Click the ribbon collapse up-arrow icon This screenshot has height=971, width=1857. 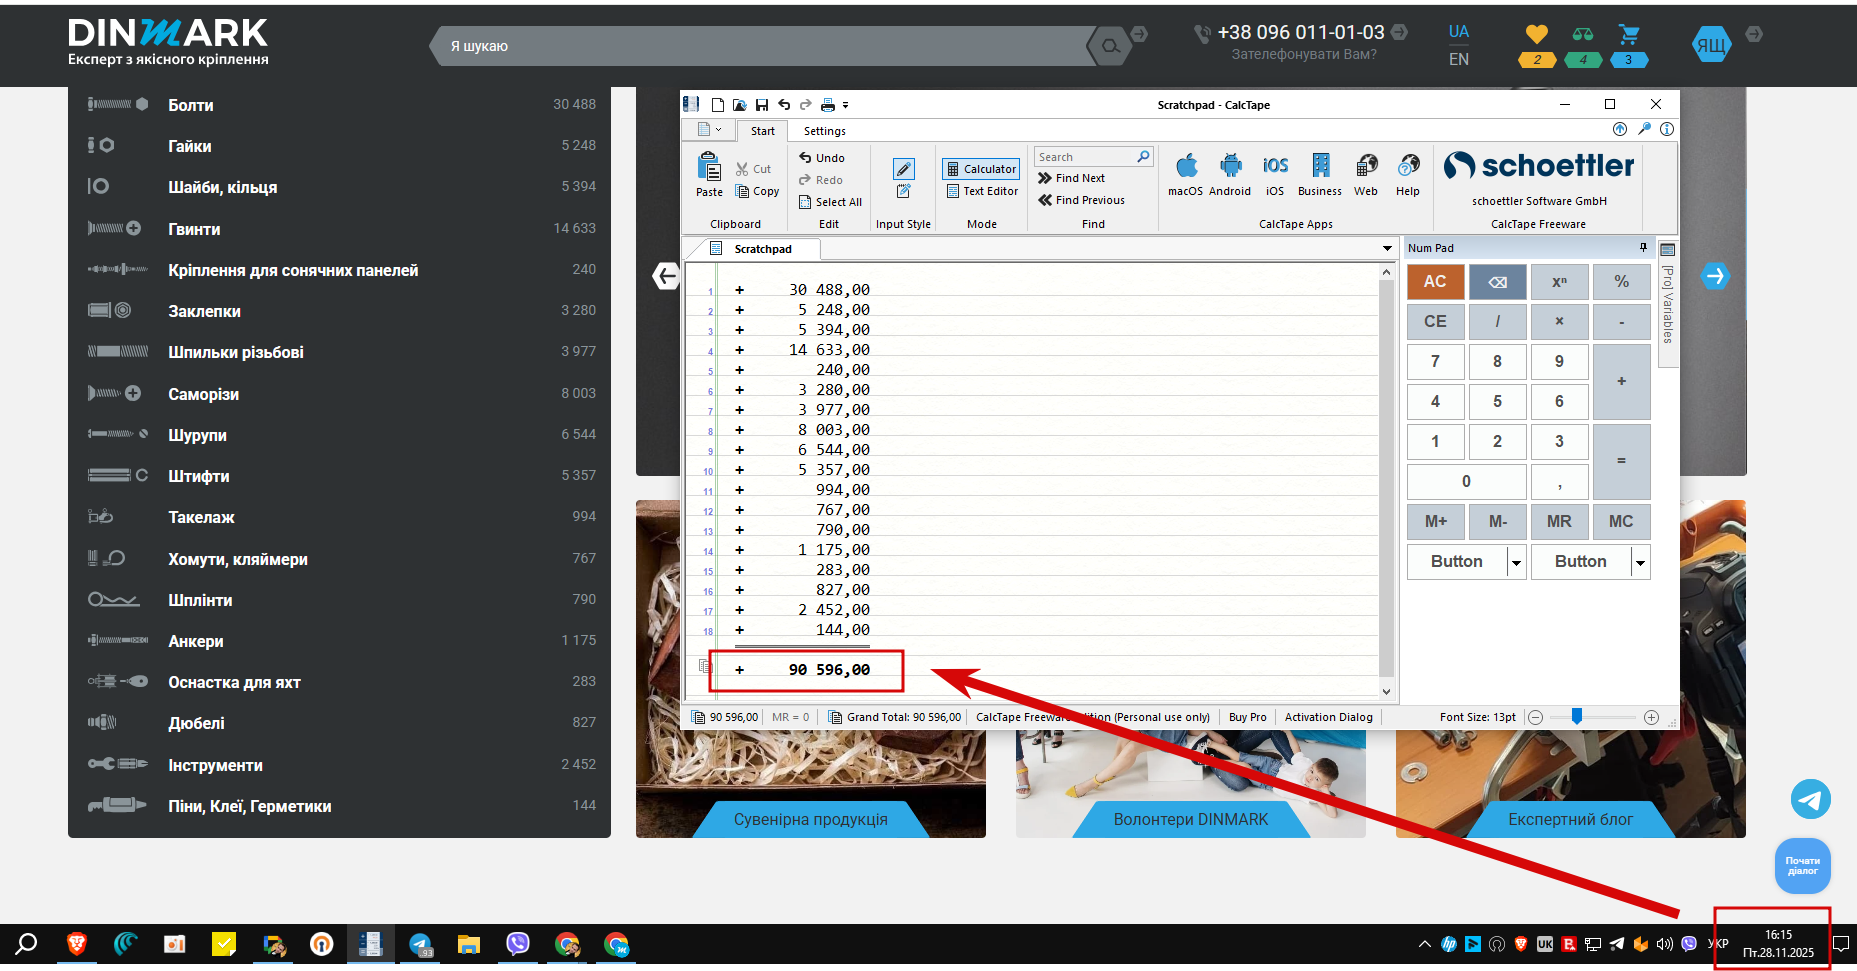click(1620, 129)
